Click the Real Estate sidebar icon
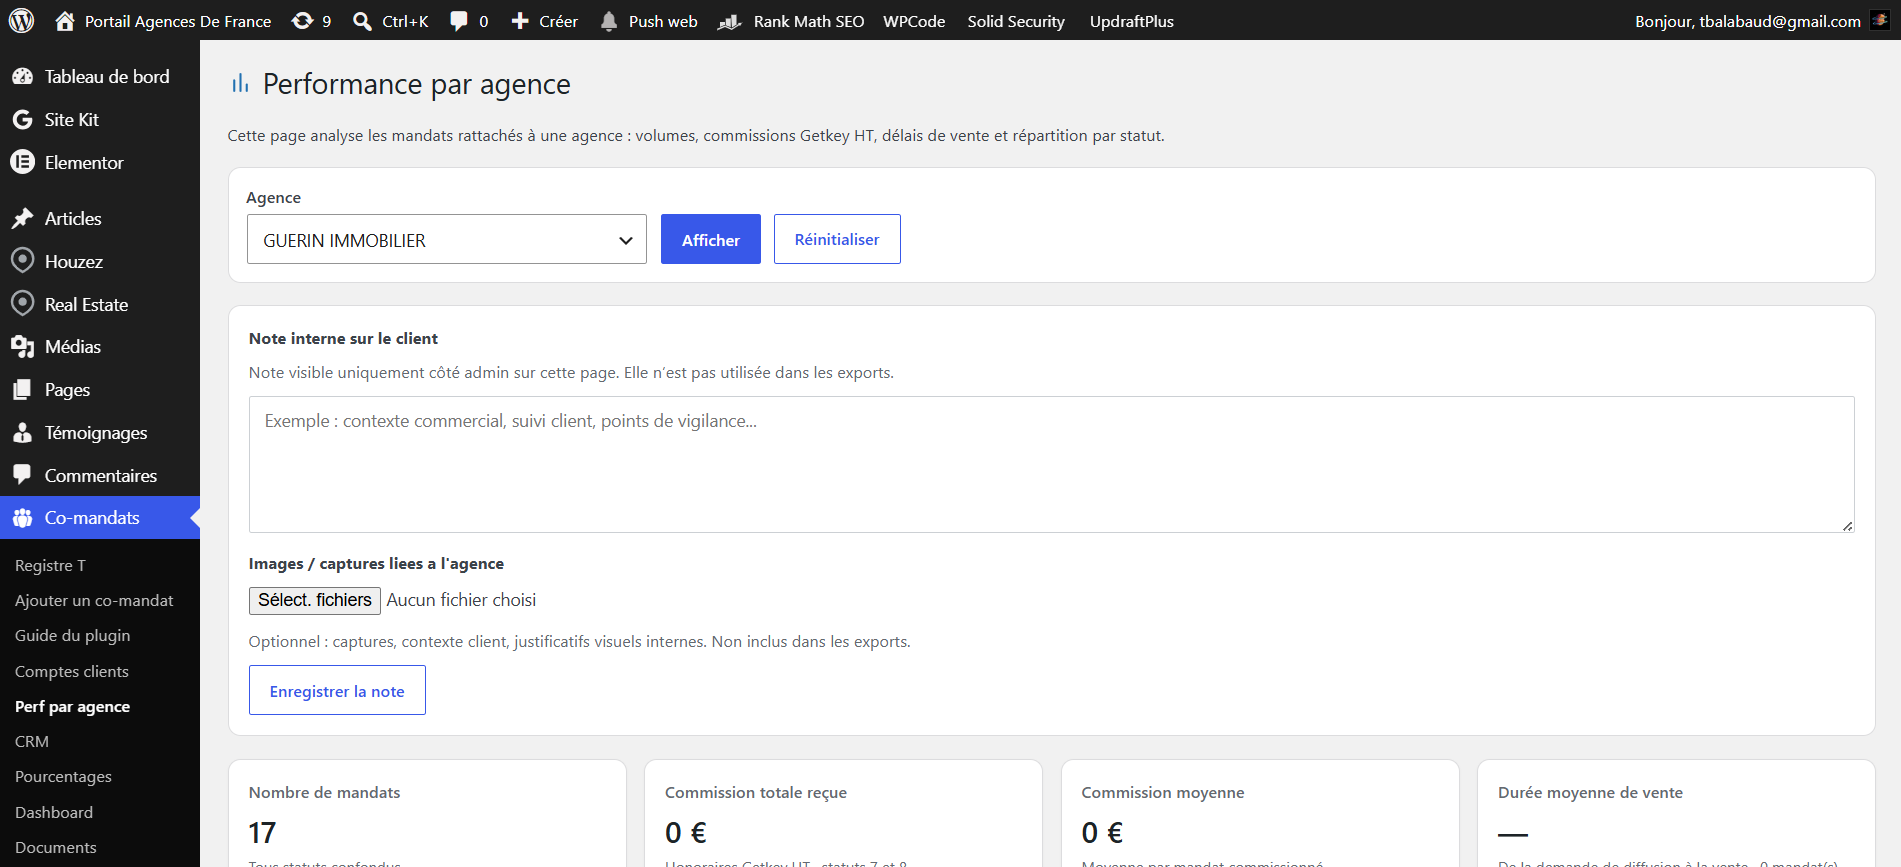The width and height of the screenshot is (1901, 867). coord(22,304)
